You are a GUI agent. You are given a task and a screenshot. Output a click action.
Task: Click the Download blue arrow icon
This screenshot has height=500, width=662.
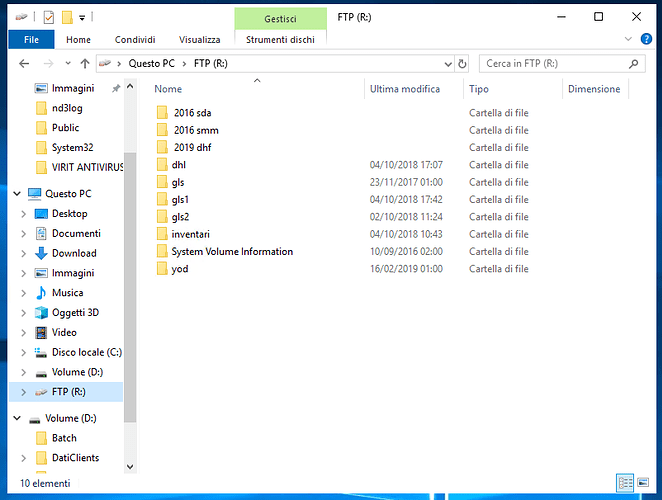41,253
